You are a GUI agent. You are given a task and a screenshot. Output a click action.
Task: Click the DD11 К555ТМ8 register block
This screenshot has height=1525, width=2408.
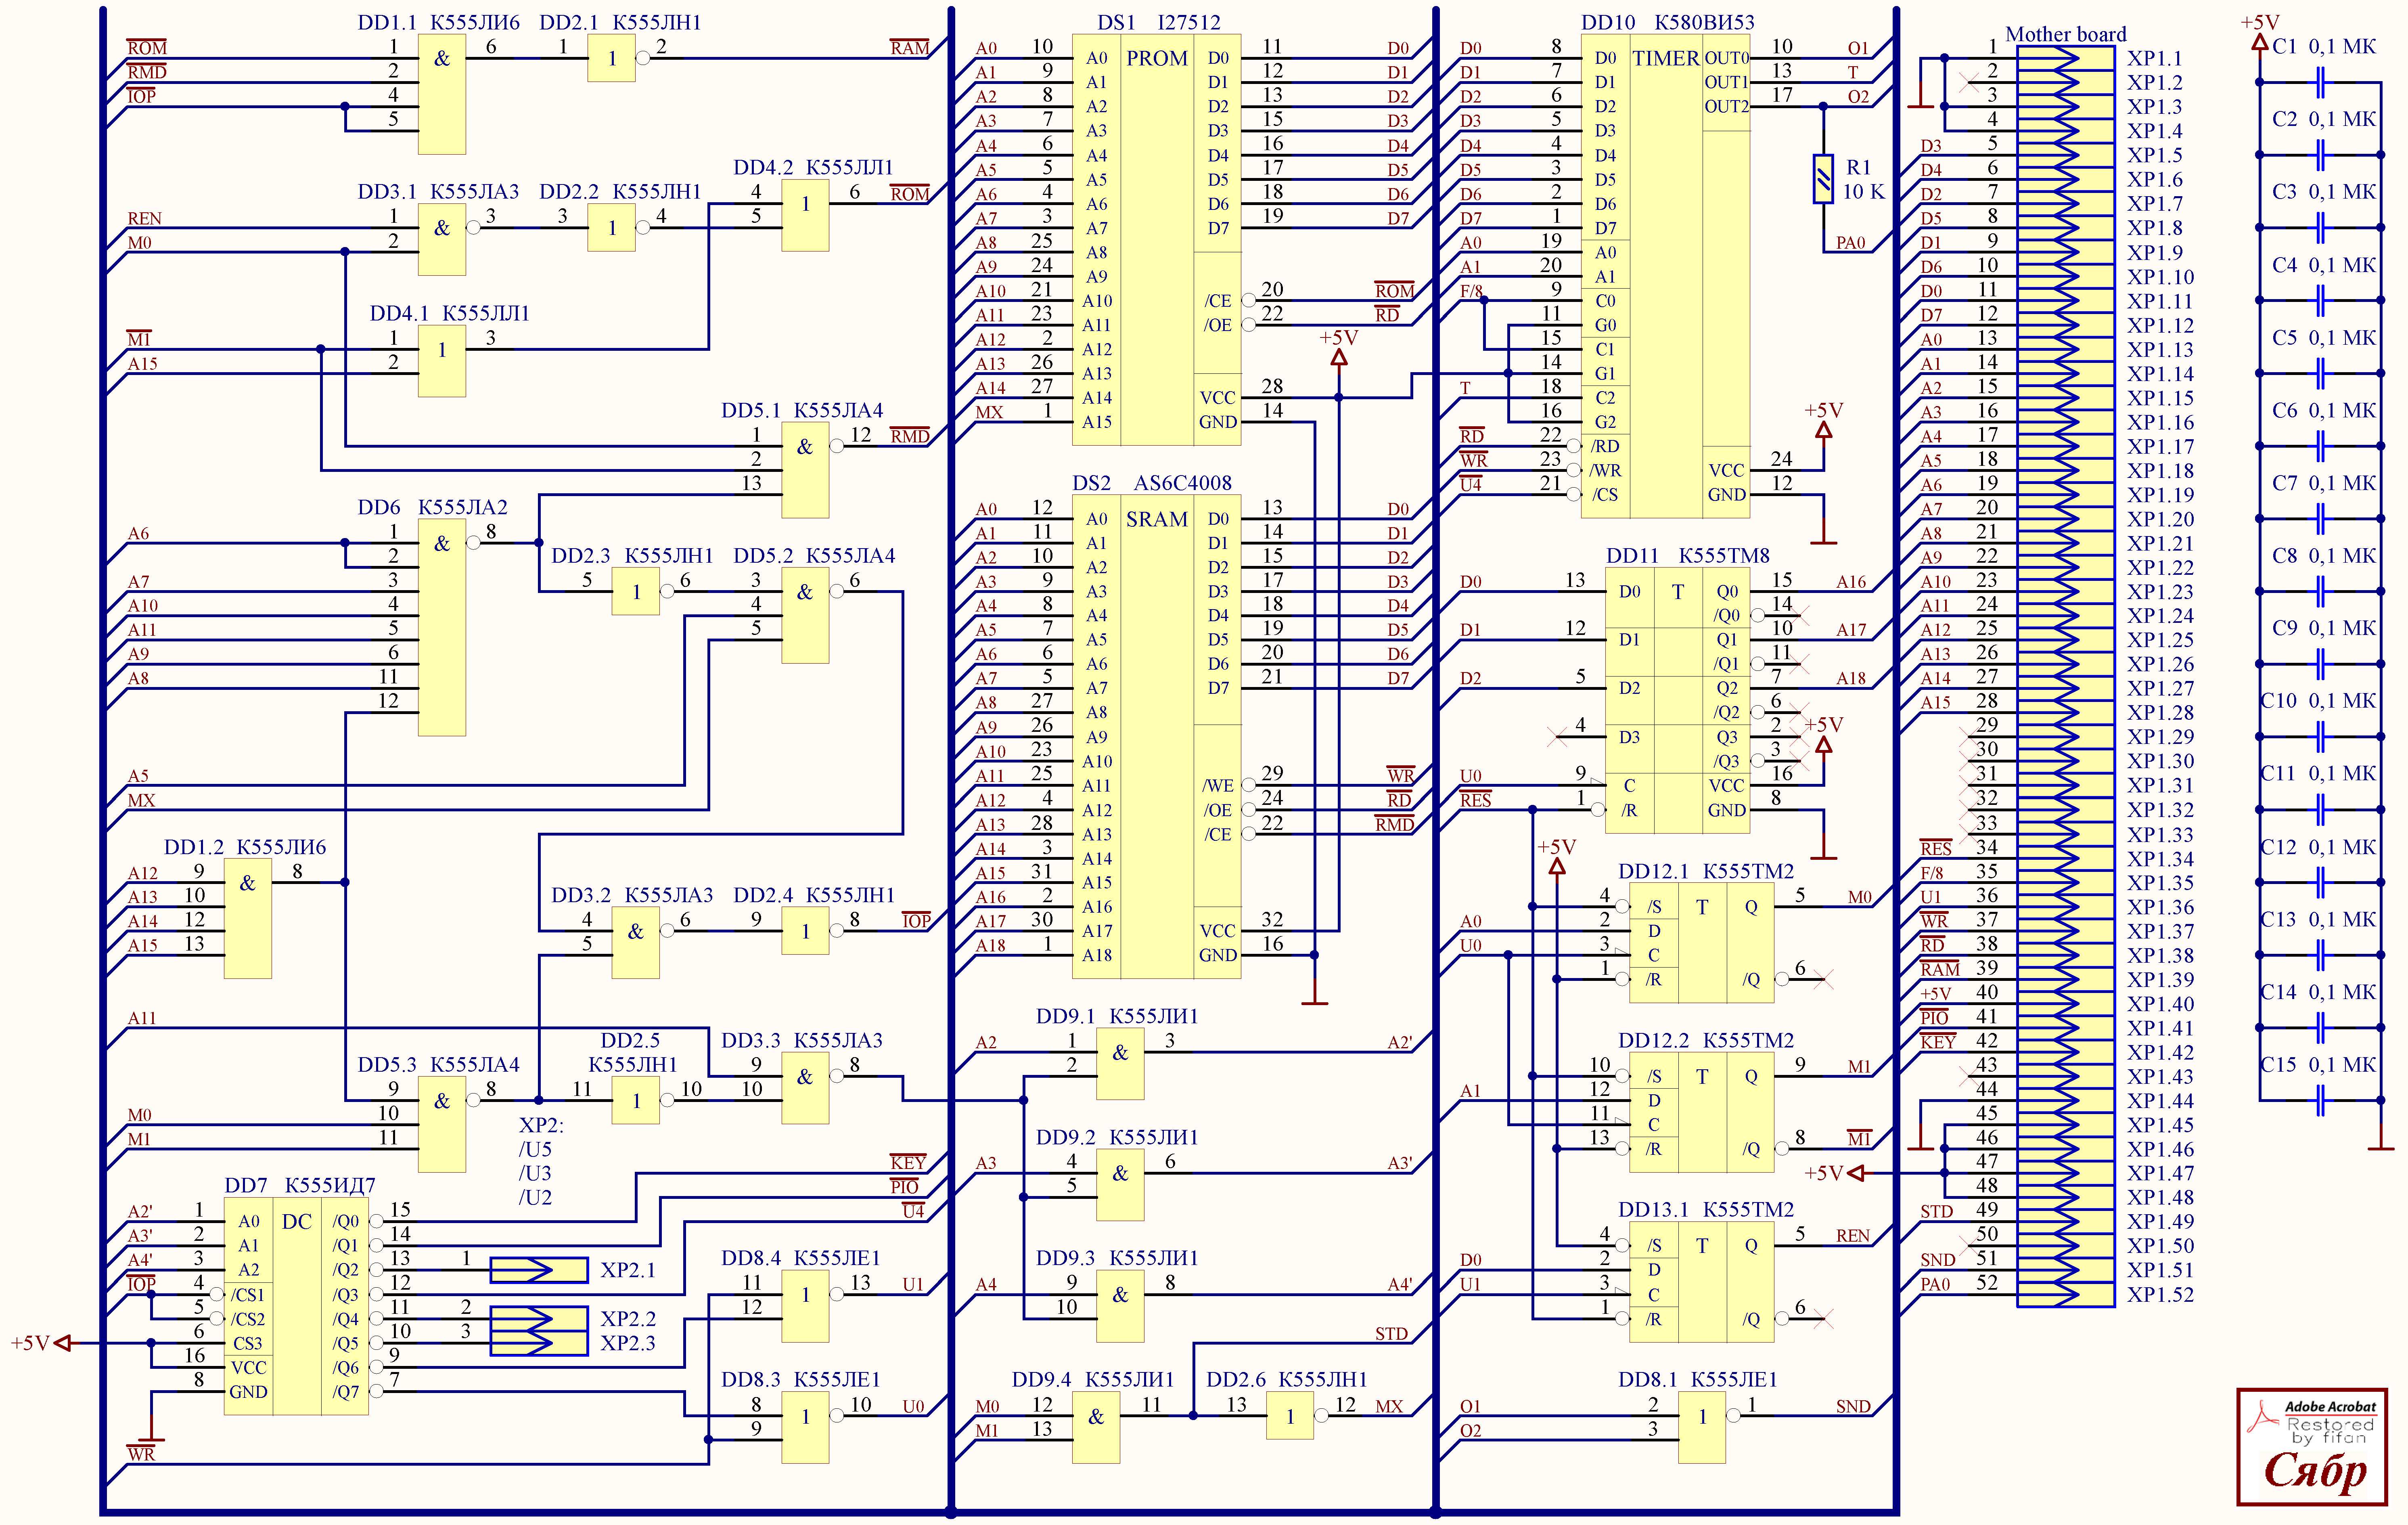(x=1677, y=700)
